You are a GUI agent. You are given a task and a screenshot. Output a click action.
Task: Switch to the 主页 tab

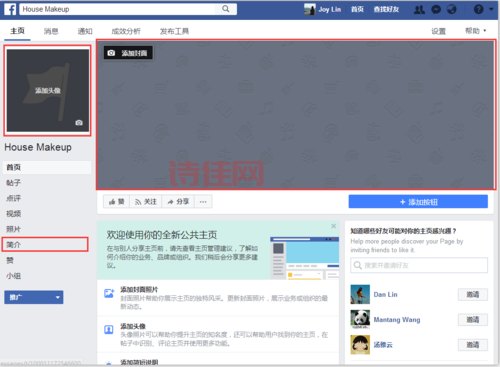tap(17, 31)
